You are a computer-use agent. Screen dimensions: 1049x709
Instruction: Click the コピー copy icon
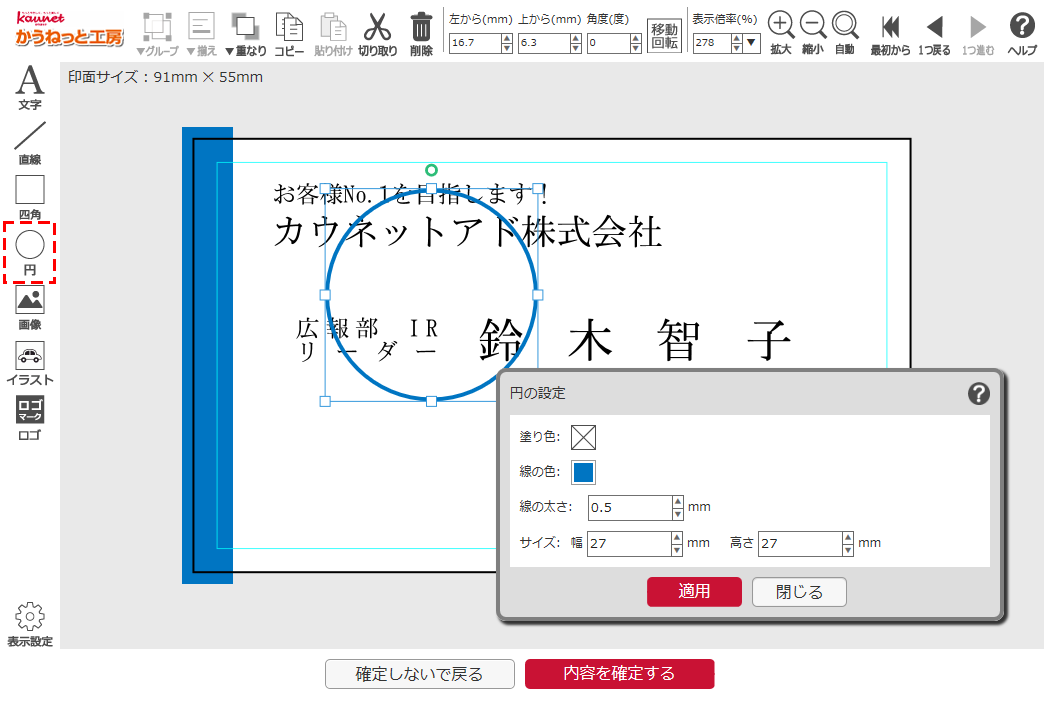[289, 27]
